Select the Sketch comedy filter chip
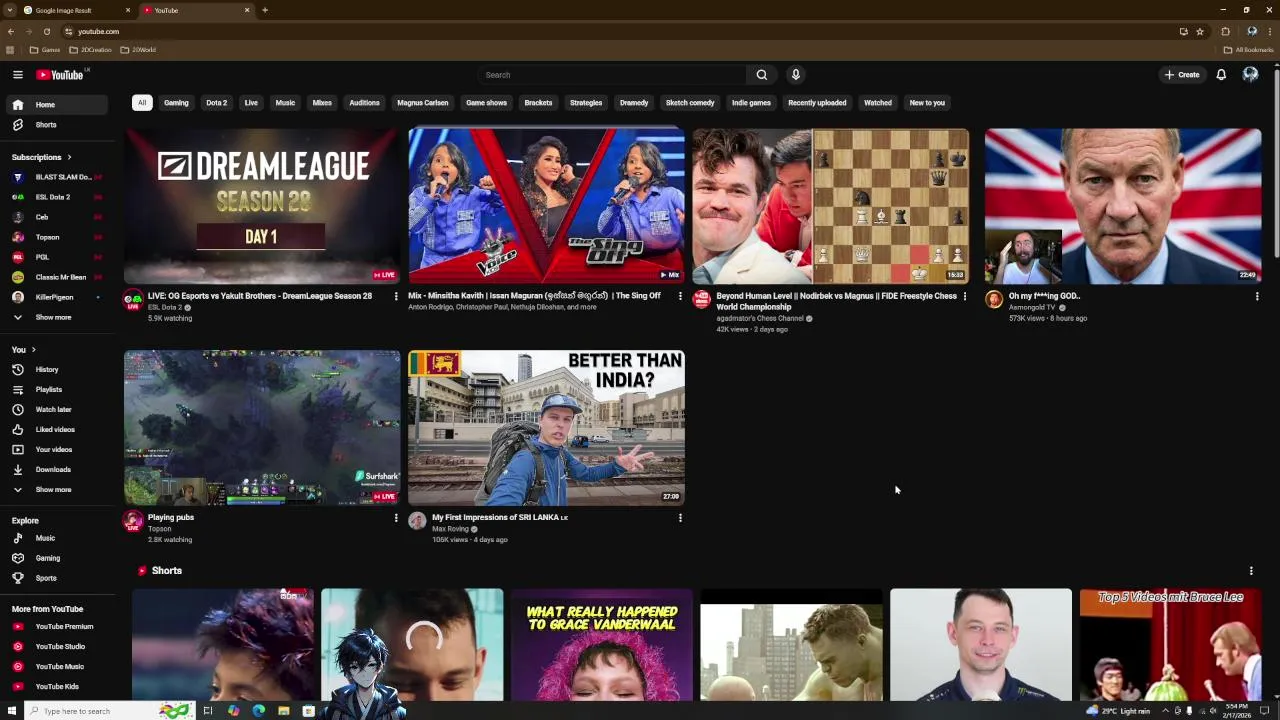The image size is (1280, 720). pos(690,103)
